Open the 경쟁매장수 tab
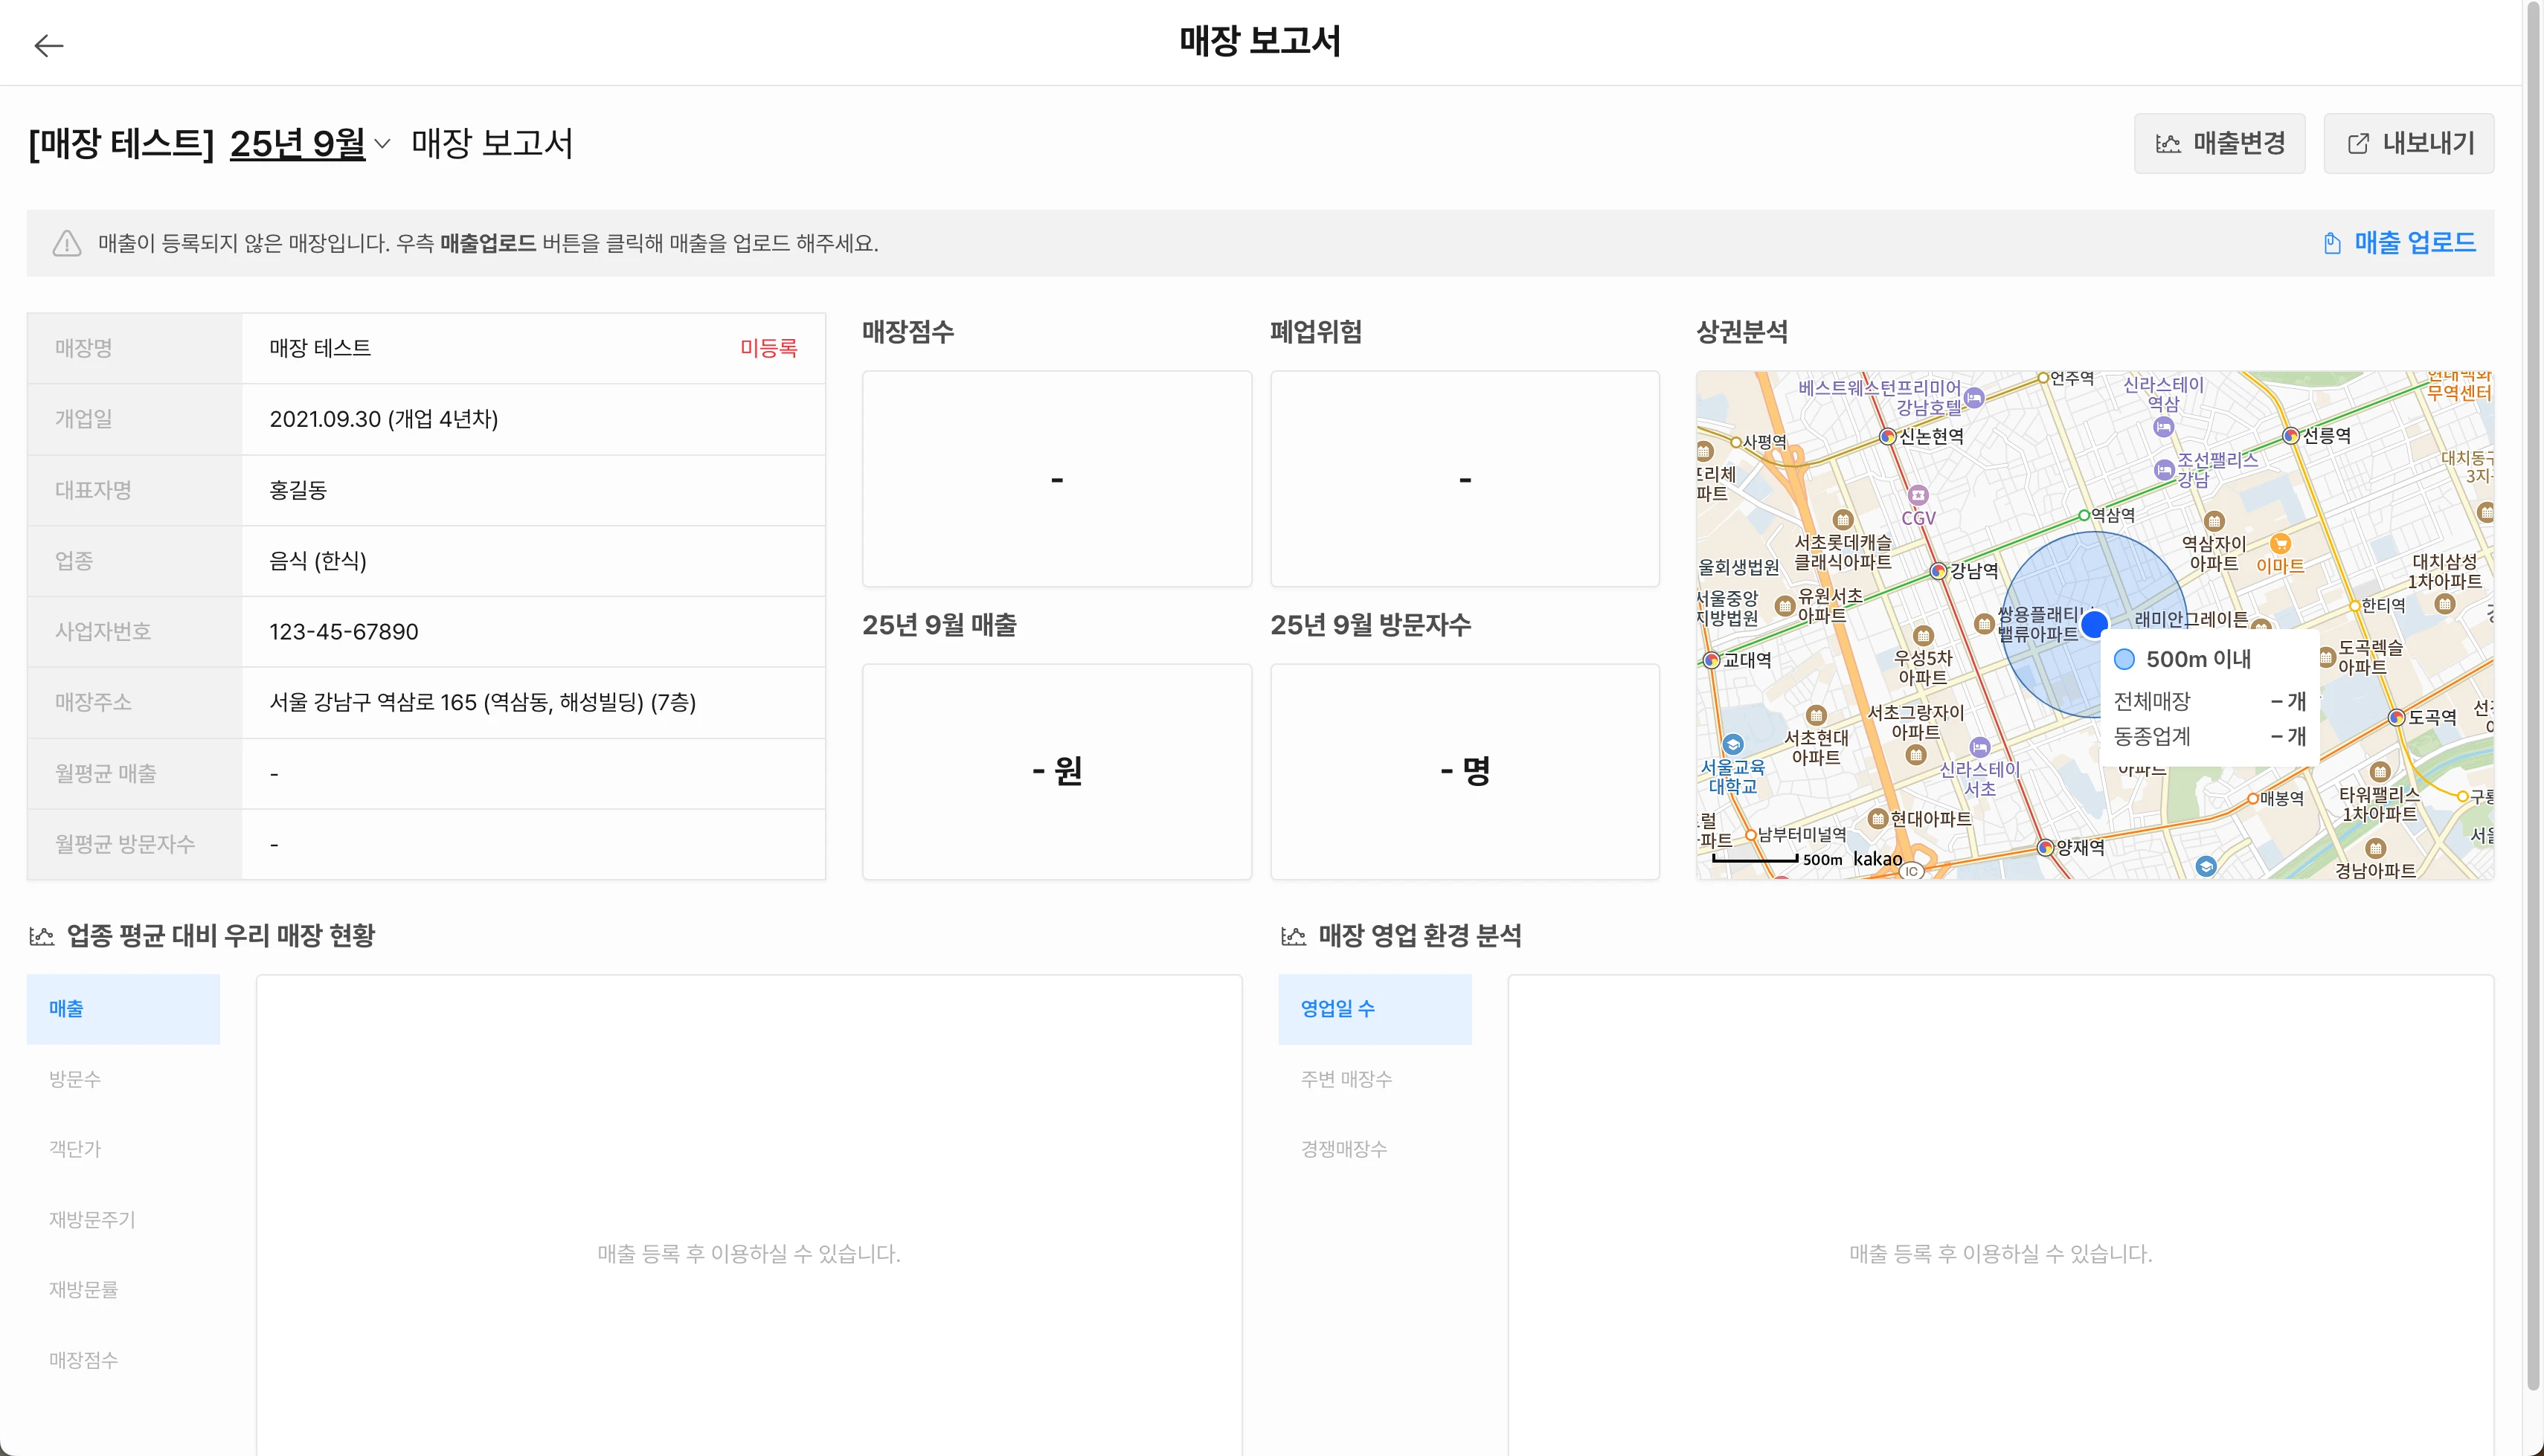2544x1456 pixels. point(1344,1149)
